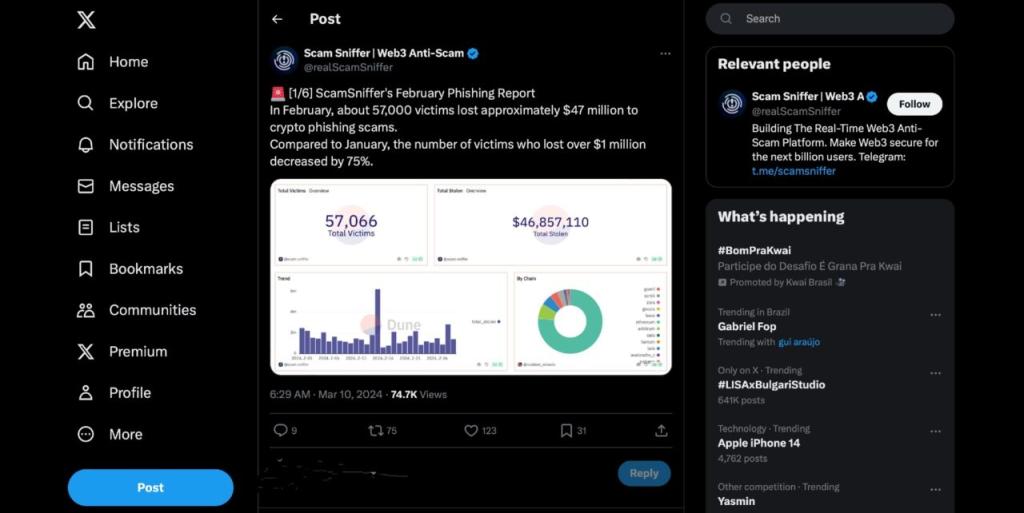Click the Search input field
This screenshot has height=513, width=1024.
tap(840, 19)
